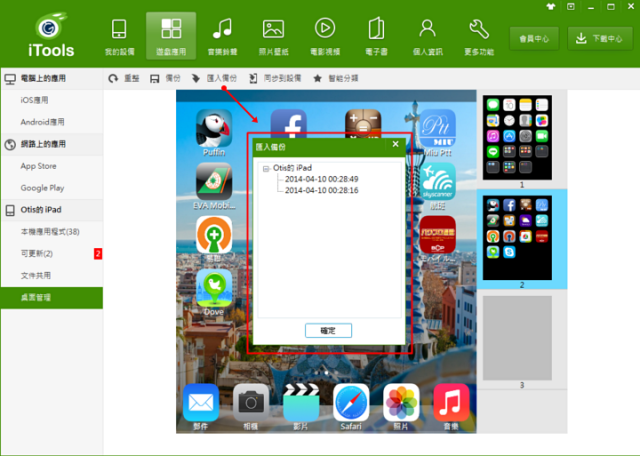This screenshot has width=640, height=456.
Task: Click the 確定 confirm button
Action: coord(328,331)
